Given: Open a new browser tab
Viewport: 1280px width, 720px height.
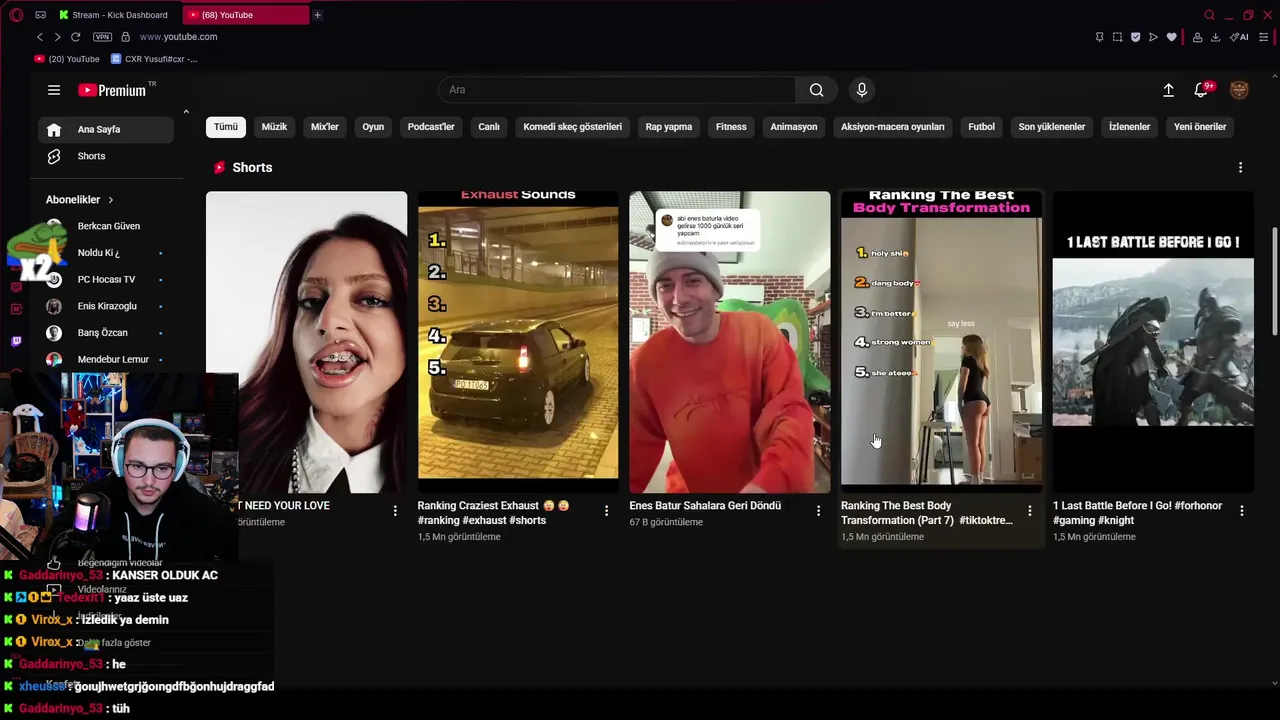Looking at the screenshot, I should click(317, 15).
